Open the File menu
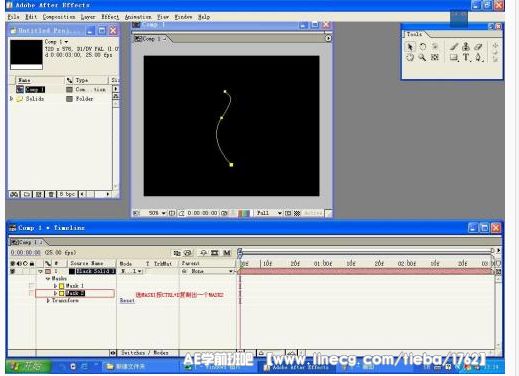 (x=13, y=17)
